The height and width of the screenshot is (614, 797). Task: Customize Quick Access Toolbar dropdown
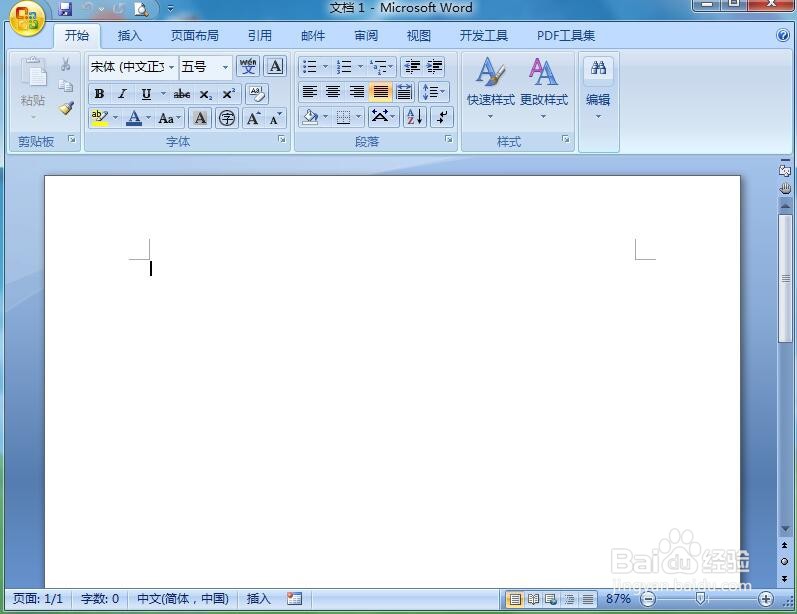click(170, 9)
